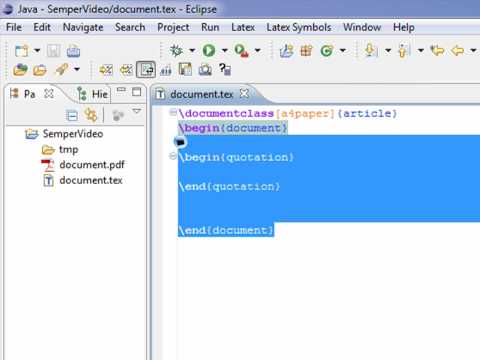Open the Run dropdown arrow

225,51
